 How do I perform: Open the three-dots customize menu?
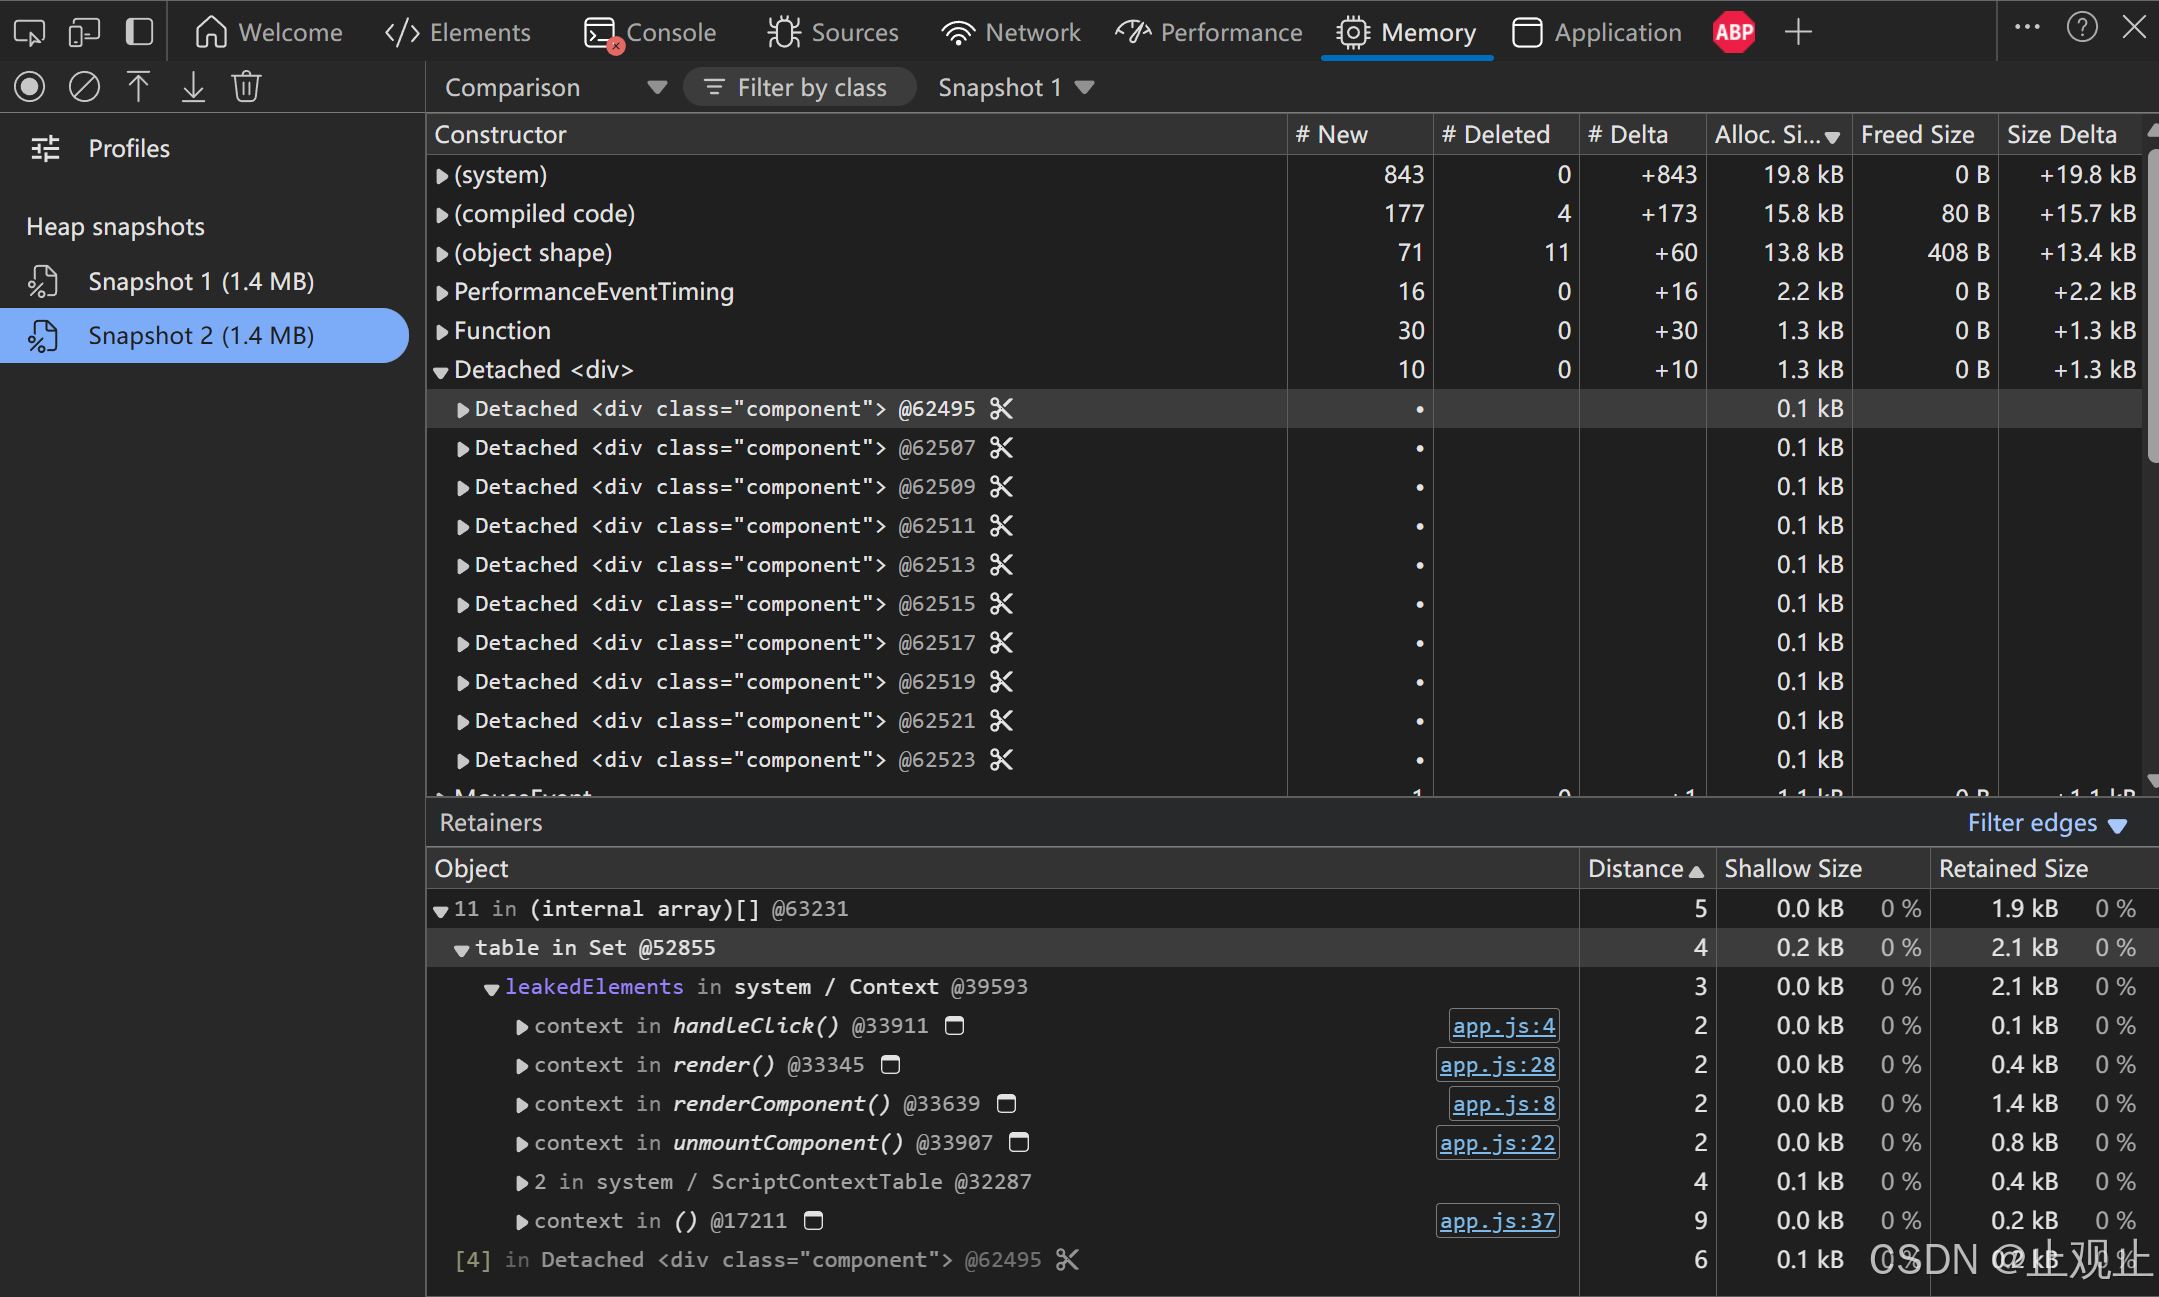coord(2027,28)
